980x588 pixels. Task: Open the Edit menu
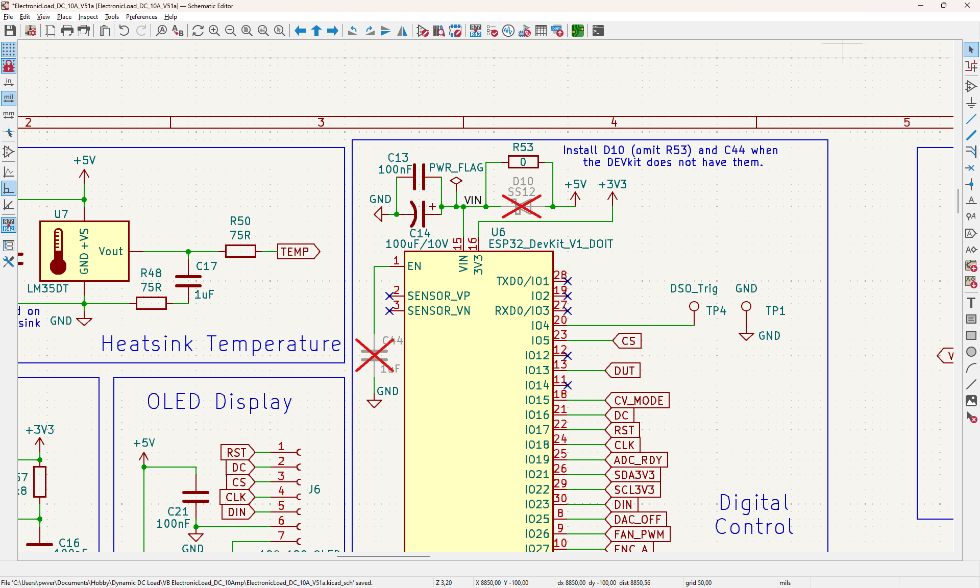tap(25, 17)
